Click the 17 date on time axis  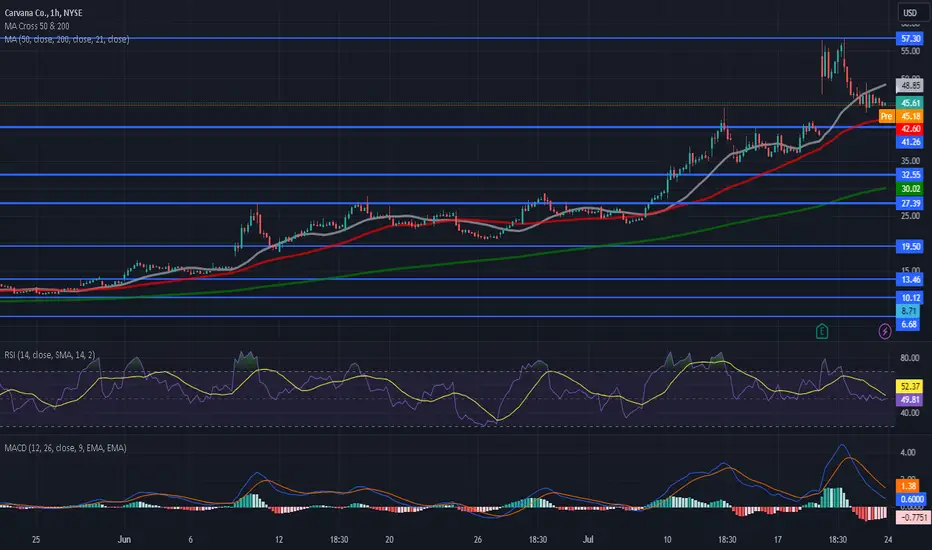(777, 540)
